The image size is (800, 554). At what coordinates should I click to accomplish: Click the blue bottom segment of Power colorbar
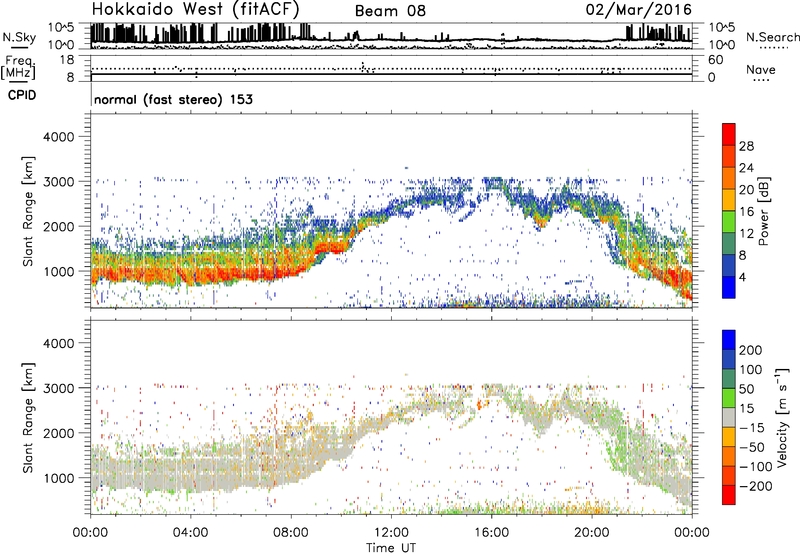[x=729, y=287]
